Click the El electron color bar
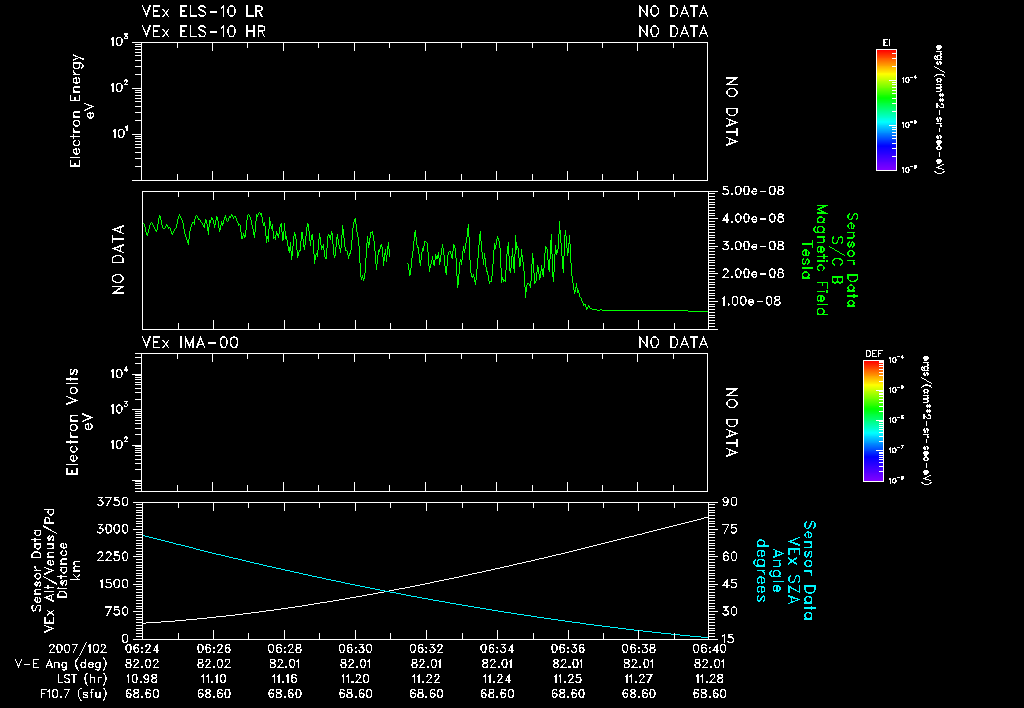The width and height of the screenshot is (1024, 708). (x=886, y=110)
